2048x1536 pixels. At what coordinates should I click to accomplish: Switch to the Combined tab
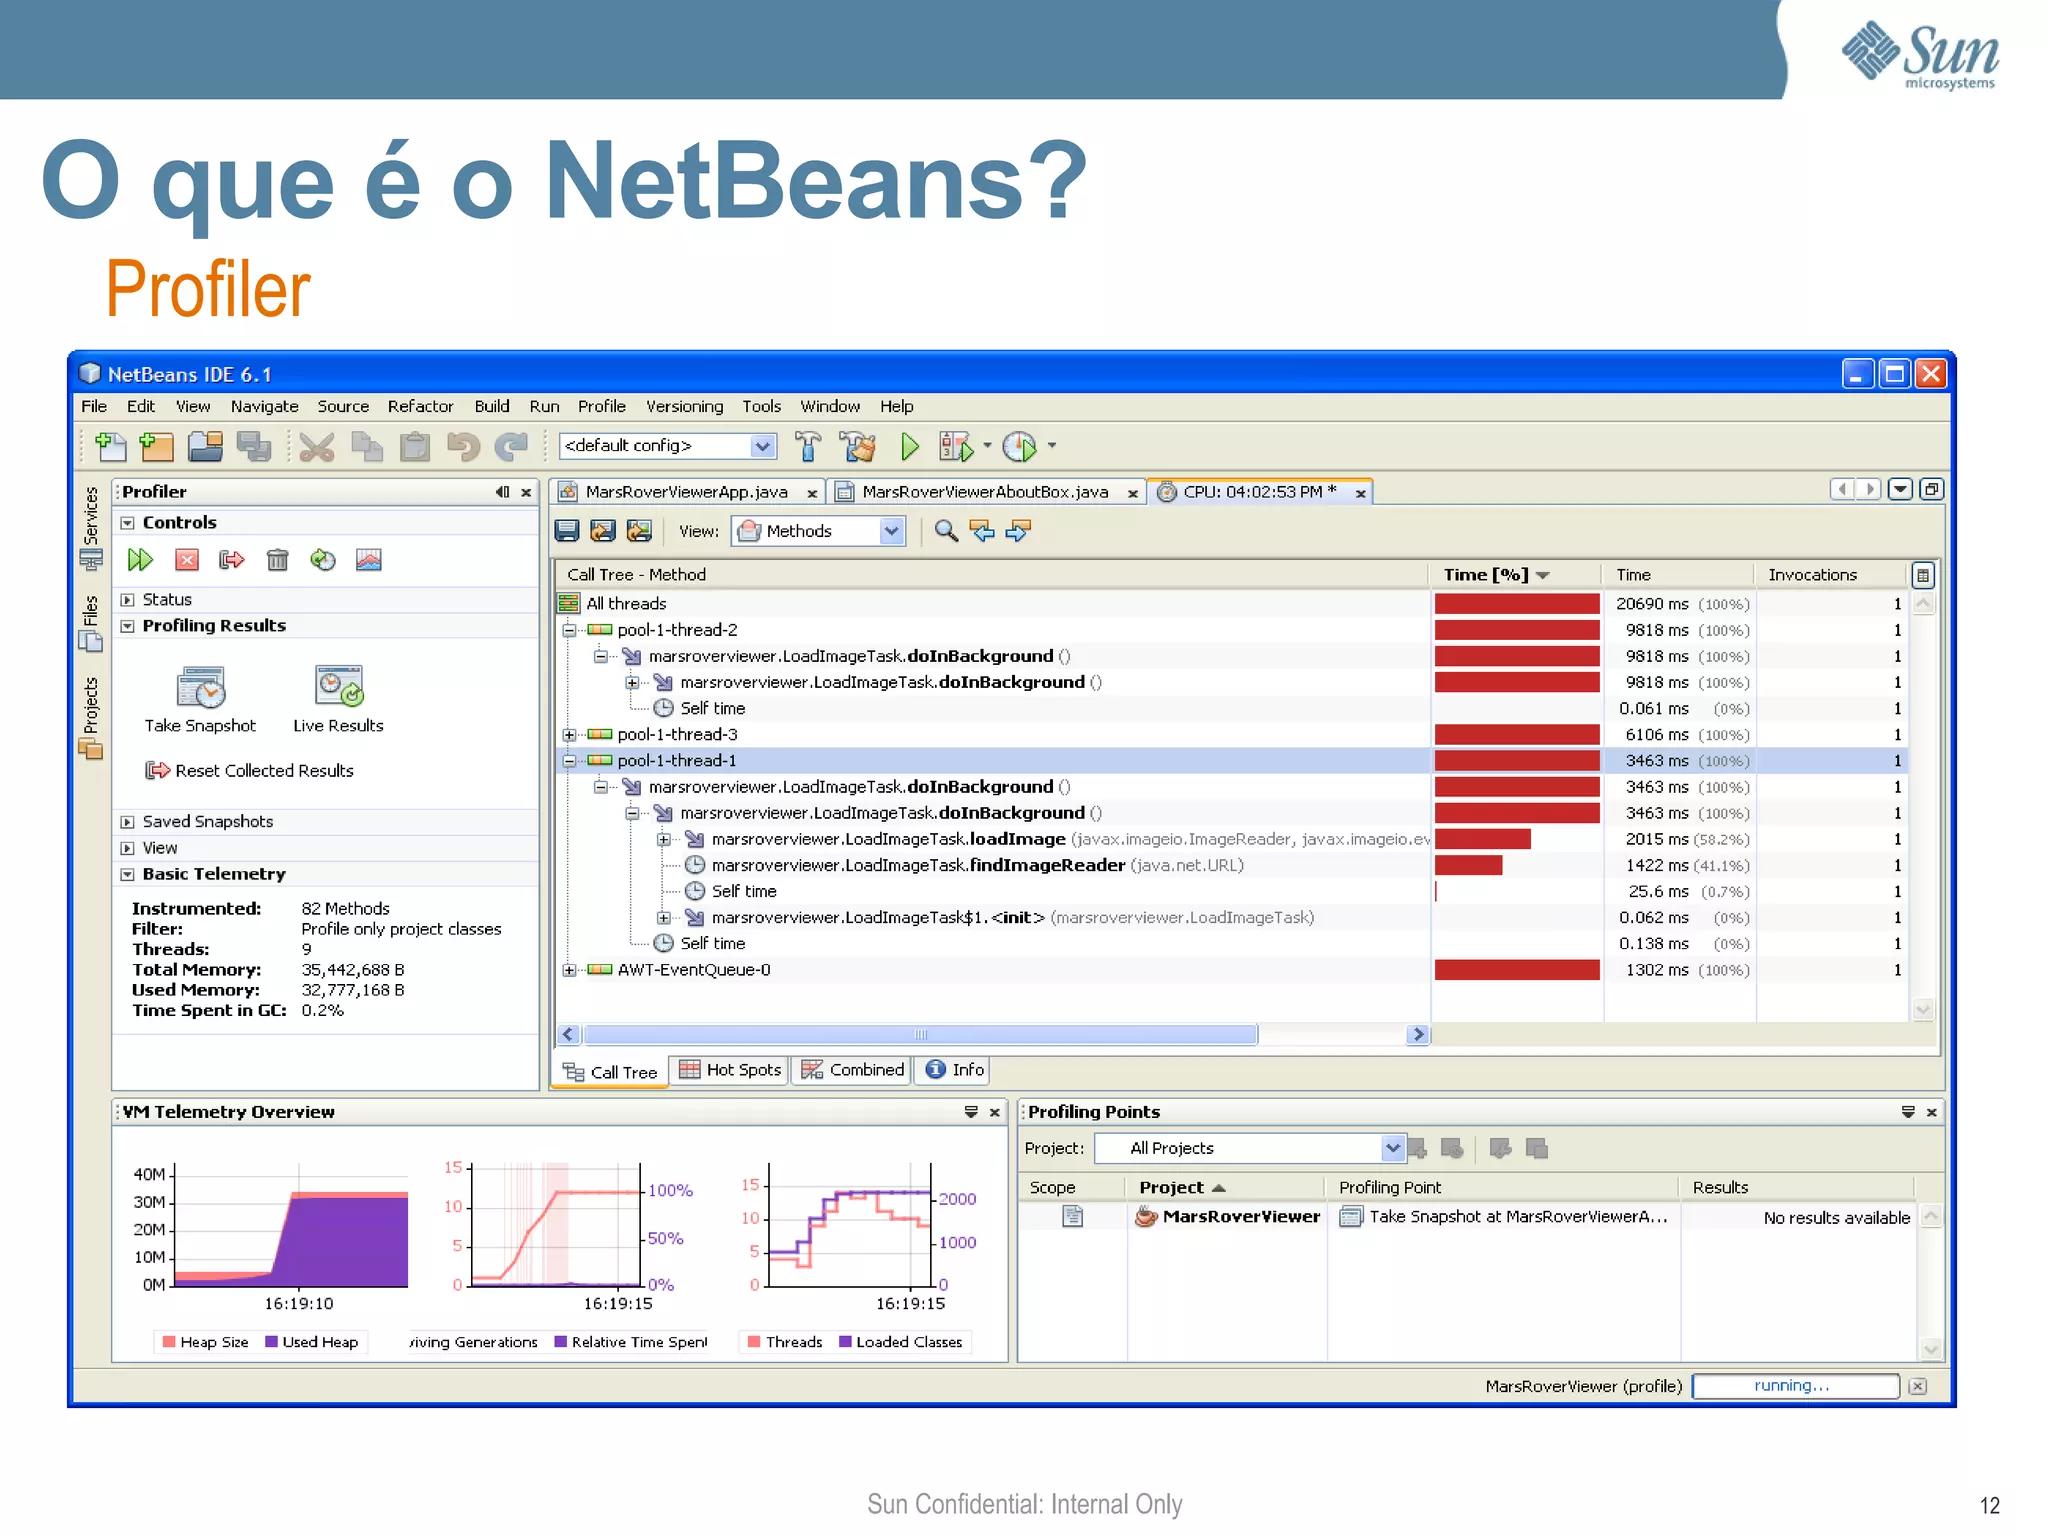point(853,1070)
